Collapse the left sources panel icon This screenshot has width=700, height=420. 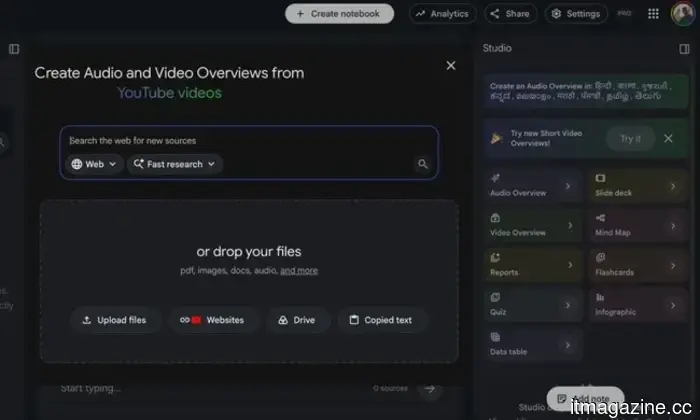14,49
